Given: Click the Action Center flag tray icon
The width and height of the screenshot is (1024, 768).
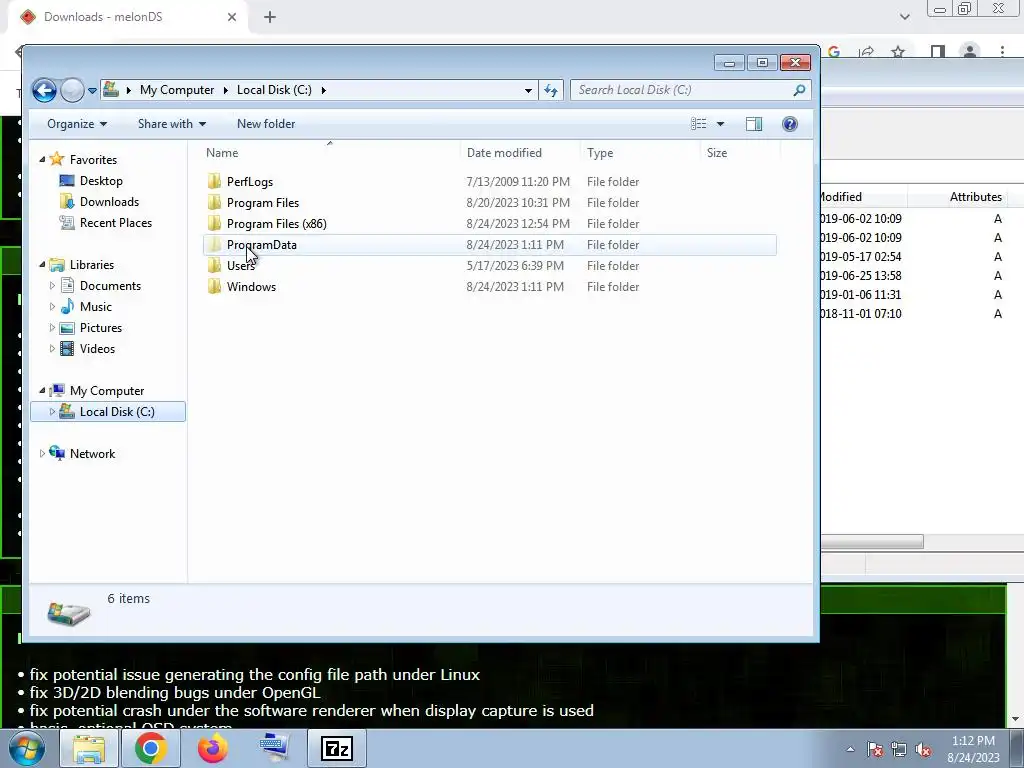Looking at the screenshot, I should [x=875, y=749].
